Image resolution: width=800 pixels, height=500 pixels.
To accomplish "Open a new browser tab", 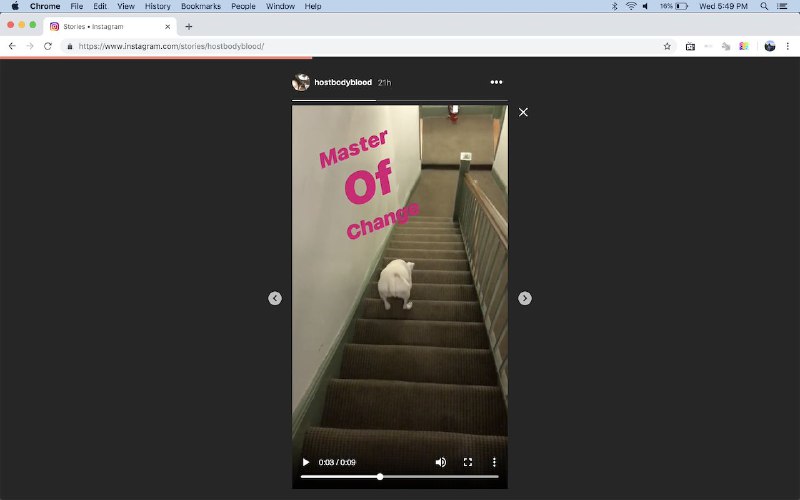I will point(189,27).
